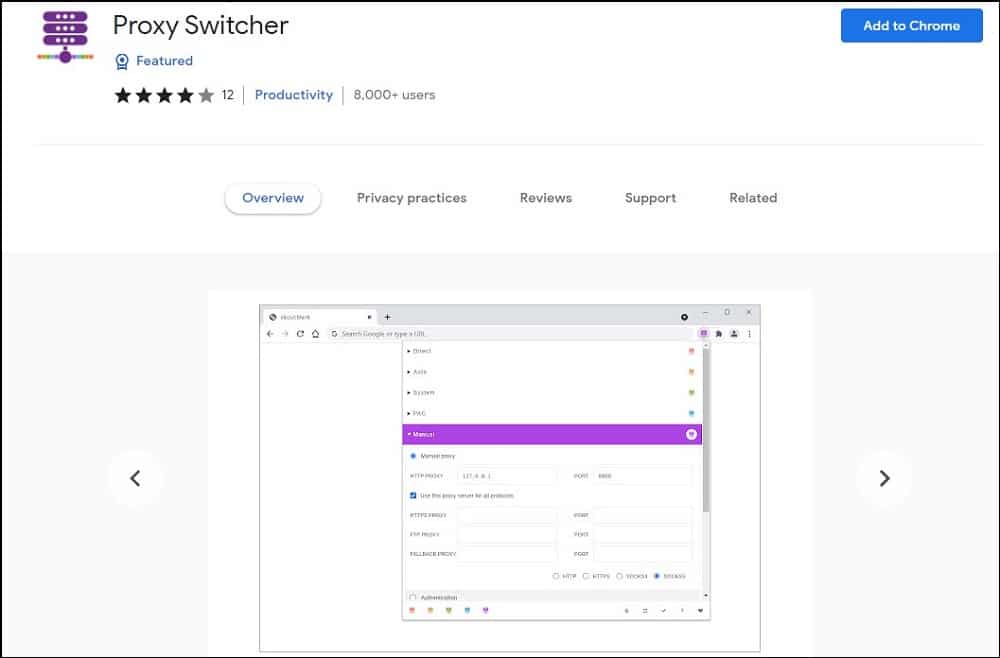Select the HTTPS radio option
This screenshot has height=658, width=1000.
585,576
